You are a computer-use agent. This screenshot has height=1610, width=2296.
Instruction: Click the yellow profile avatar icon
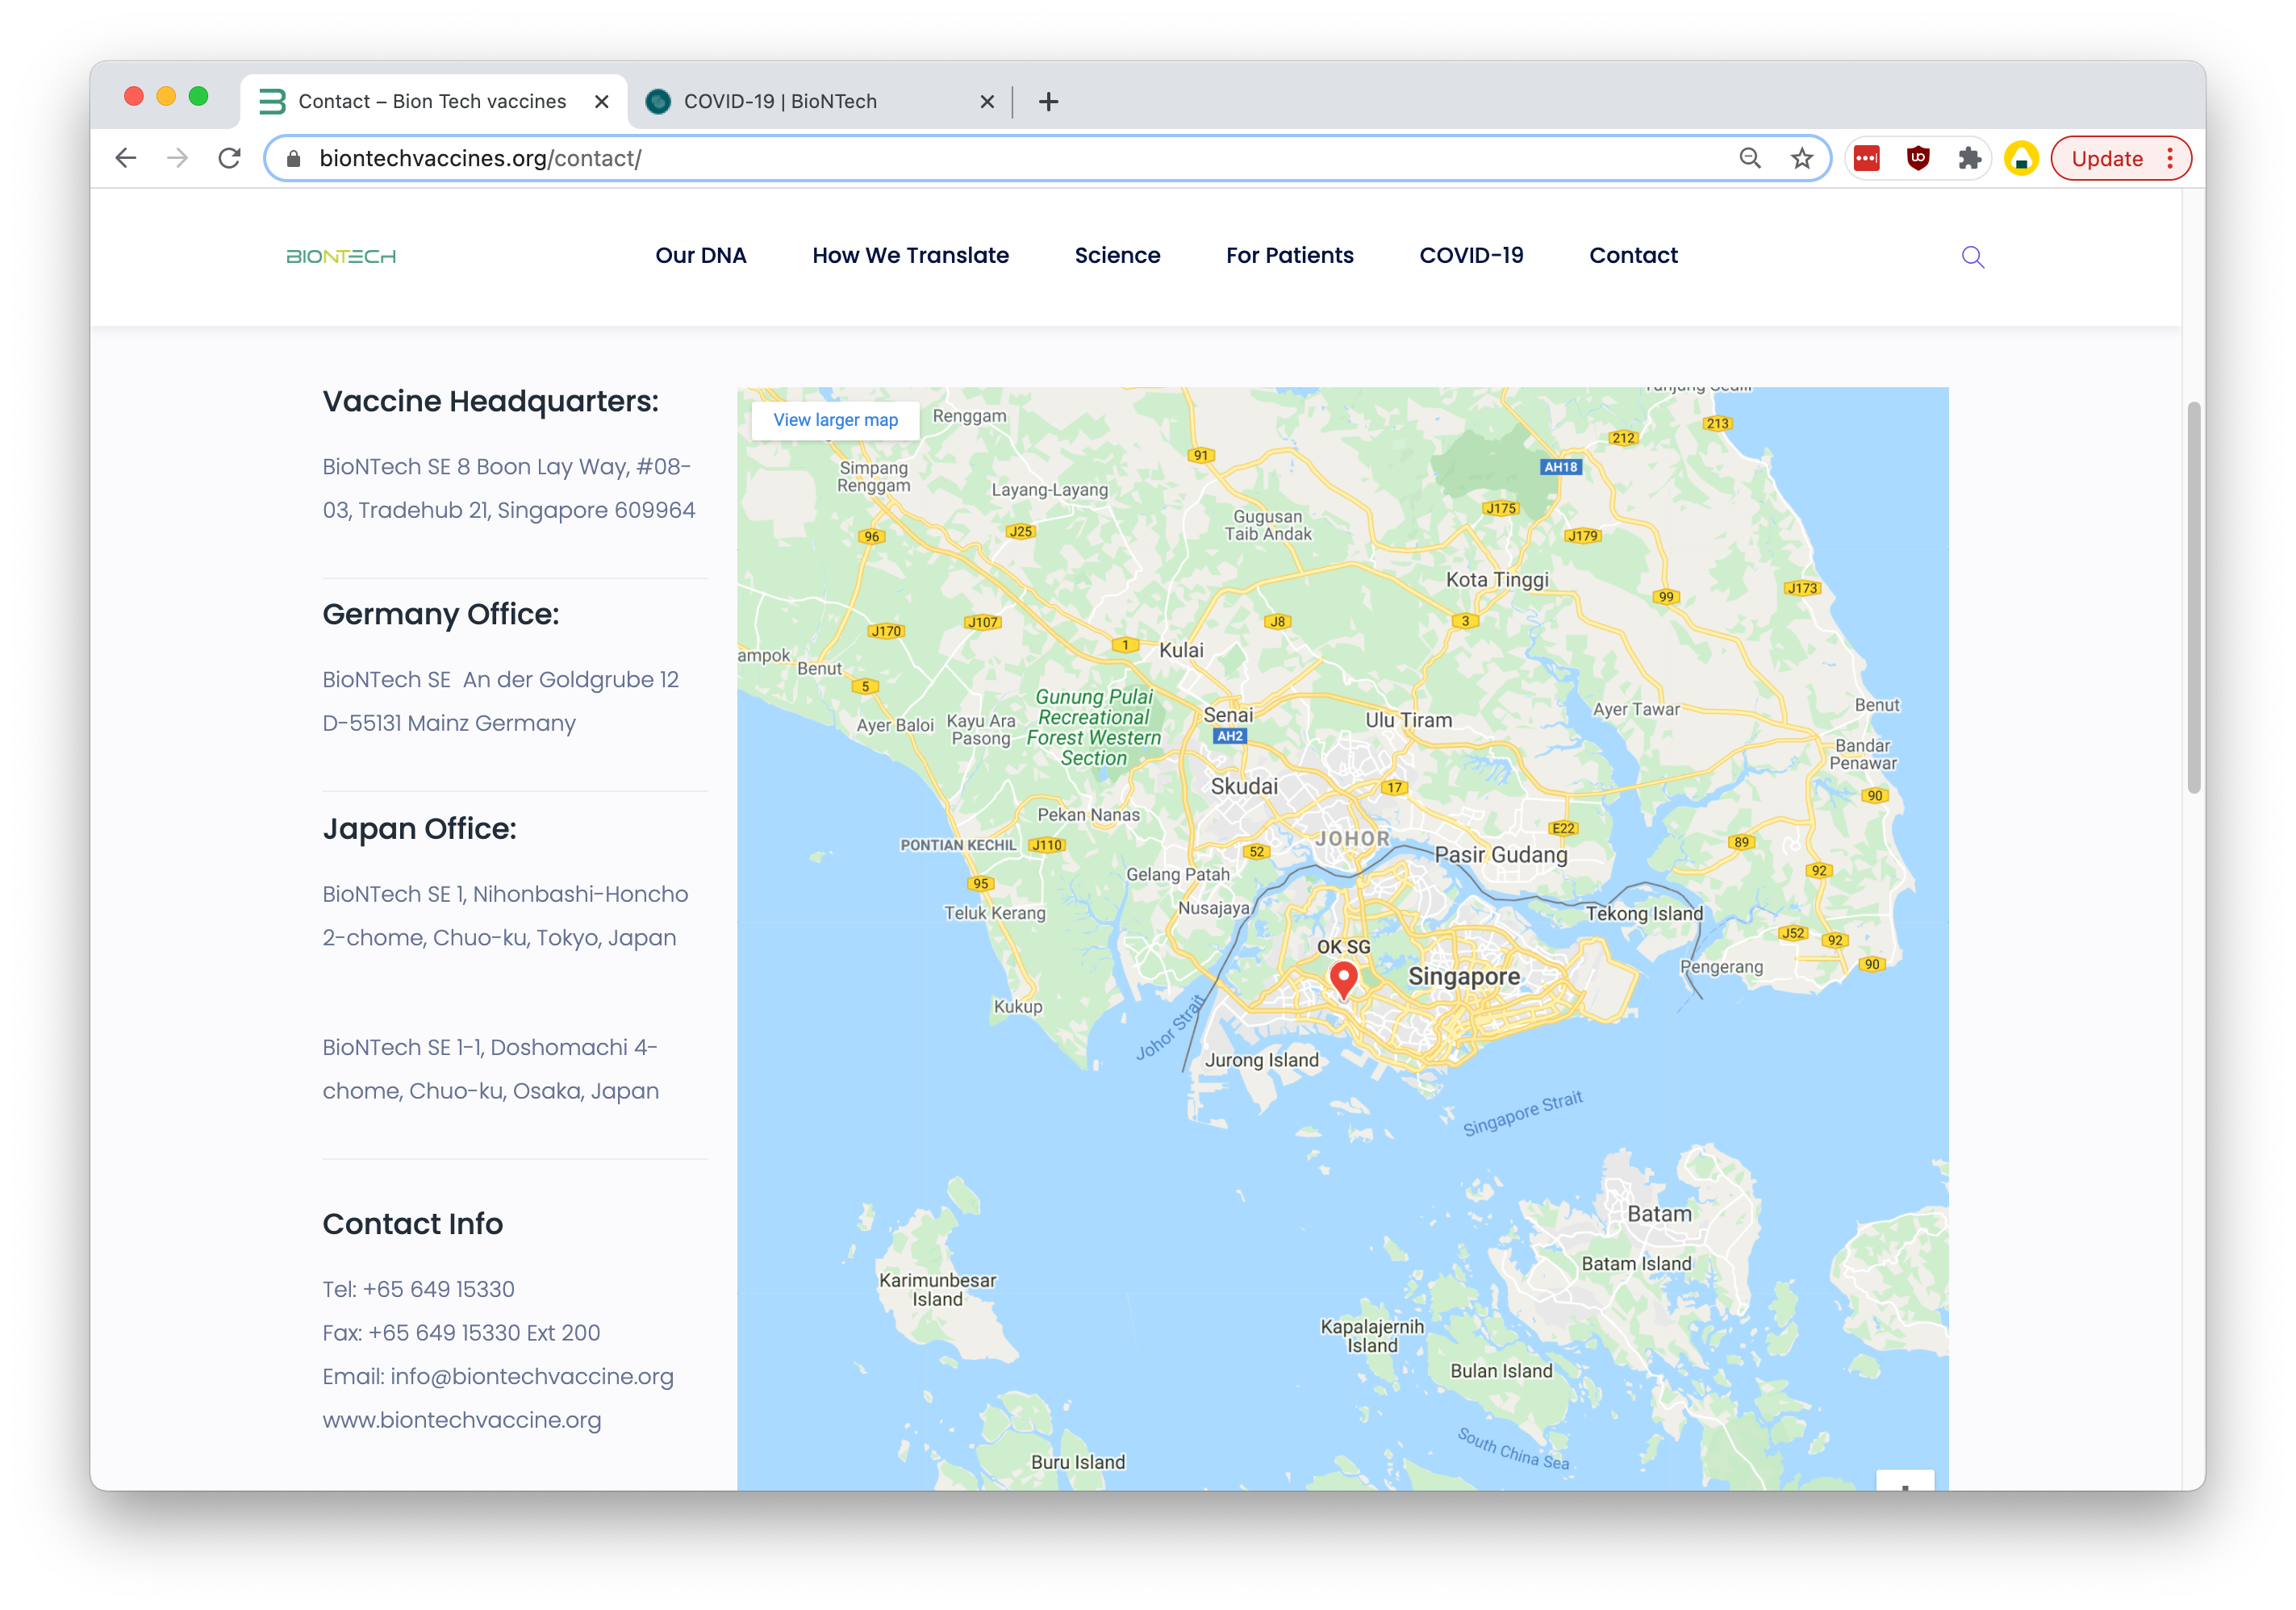point(2021,158)
